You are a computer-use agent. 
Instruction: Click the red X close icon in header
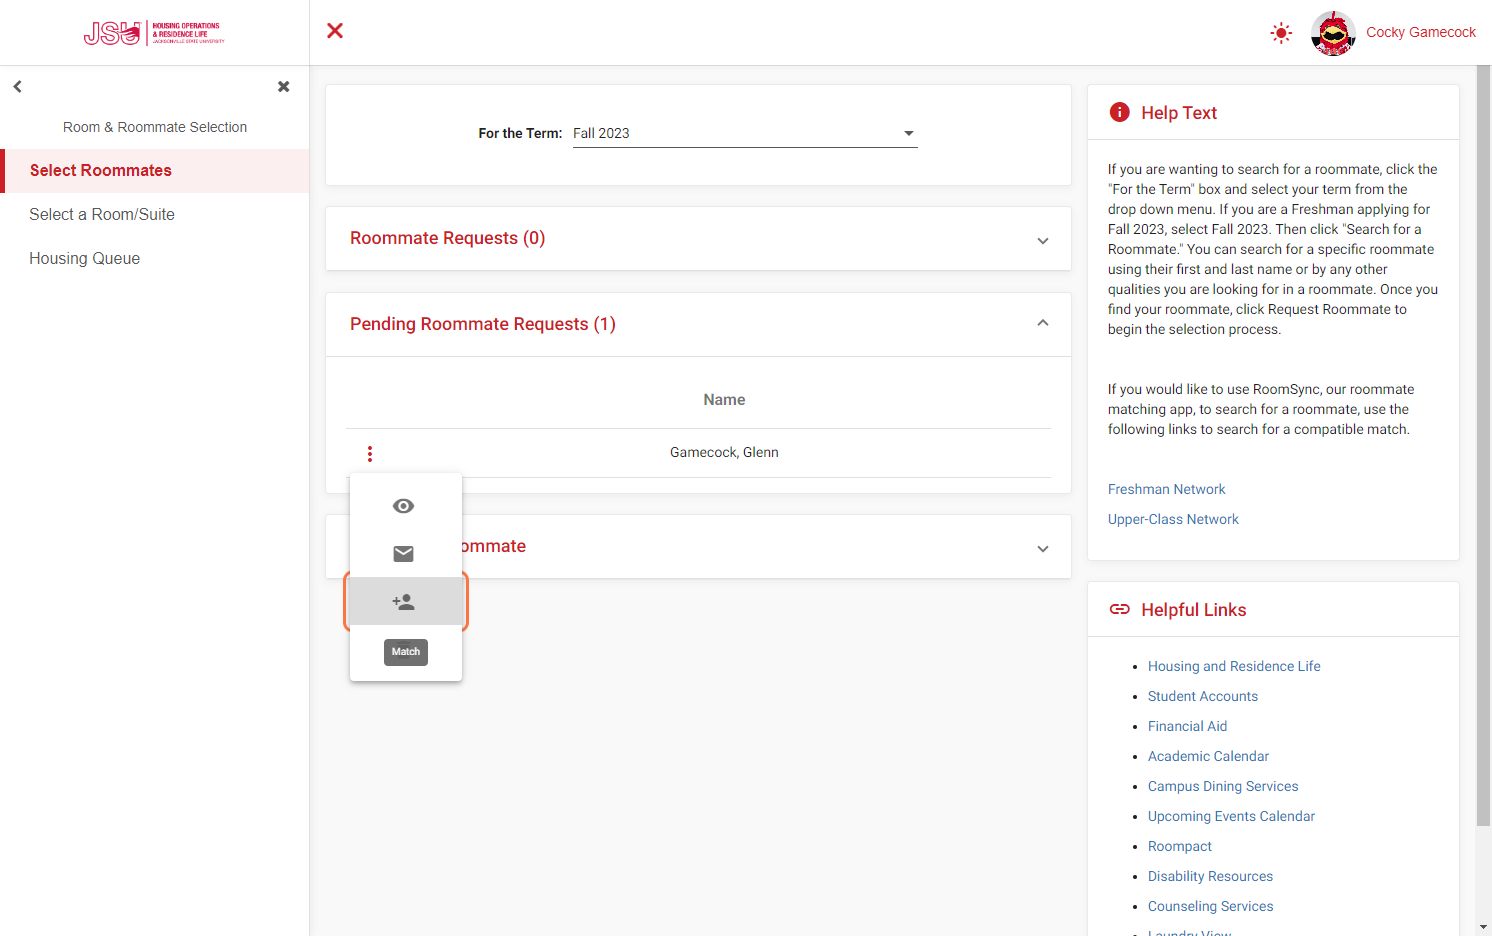(335, 31)
